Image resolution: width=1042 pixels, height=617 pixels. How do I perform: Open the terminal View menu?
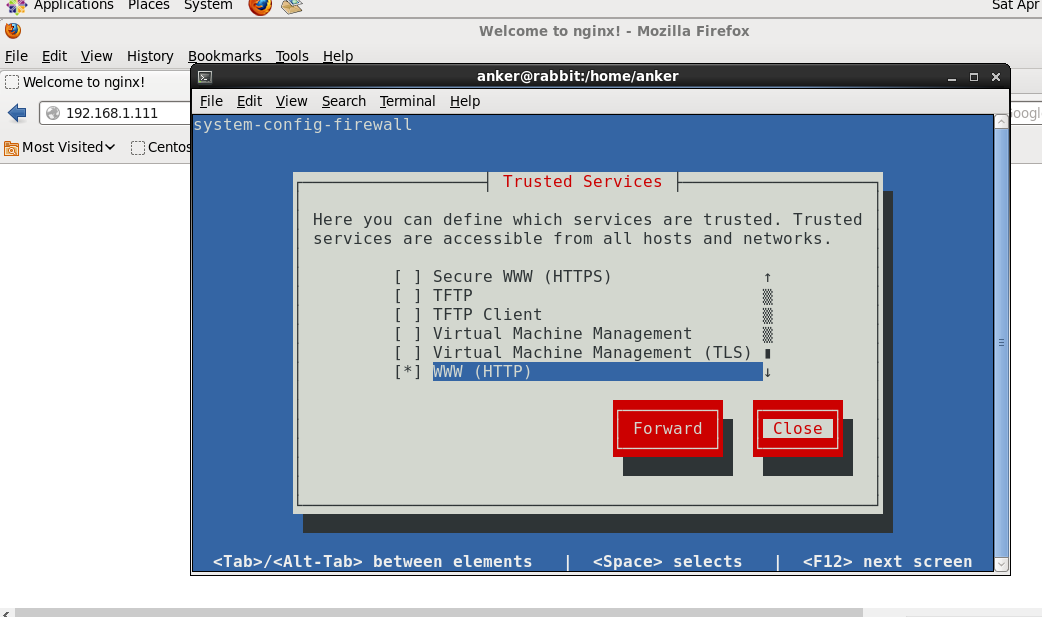(x=291, y=101)
